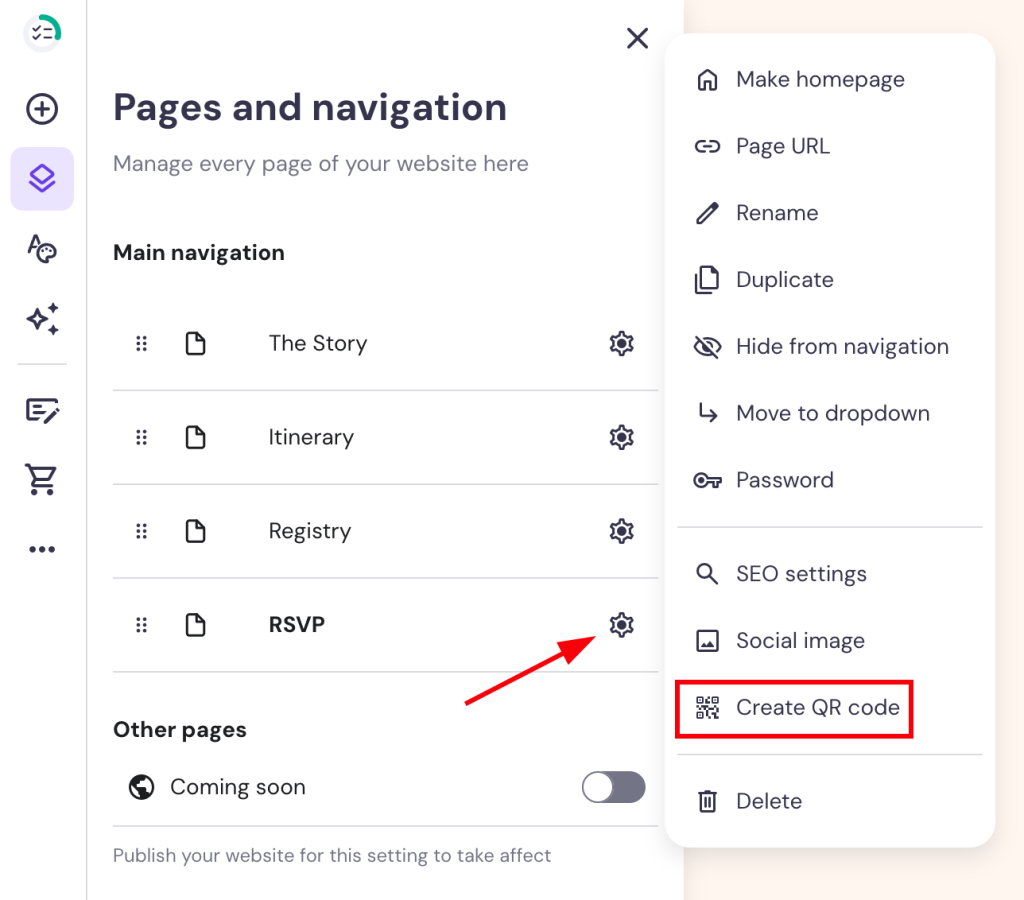The image size is (1024, 900).
Task: Choose Move to dropdown option
Action: pos(833,413)
